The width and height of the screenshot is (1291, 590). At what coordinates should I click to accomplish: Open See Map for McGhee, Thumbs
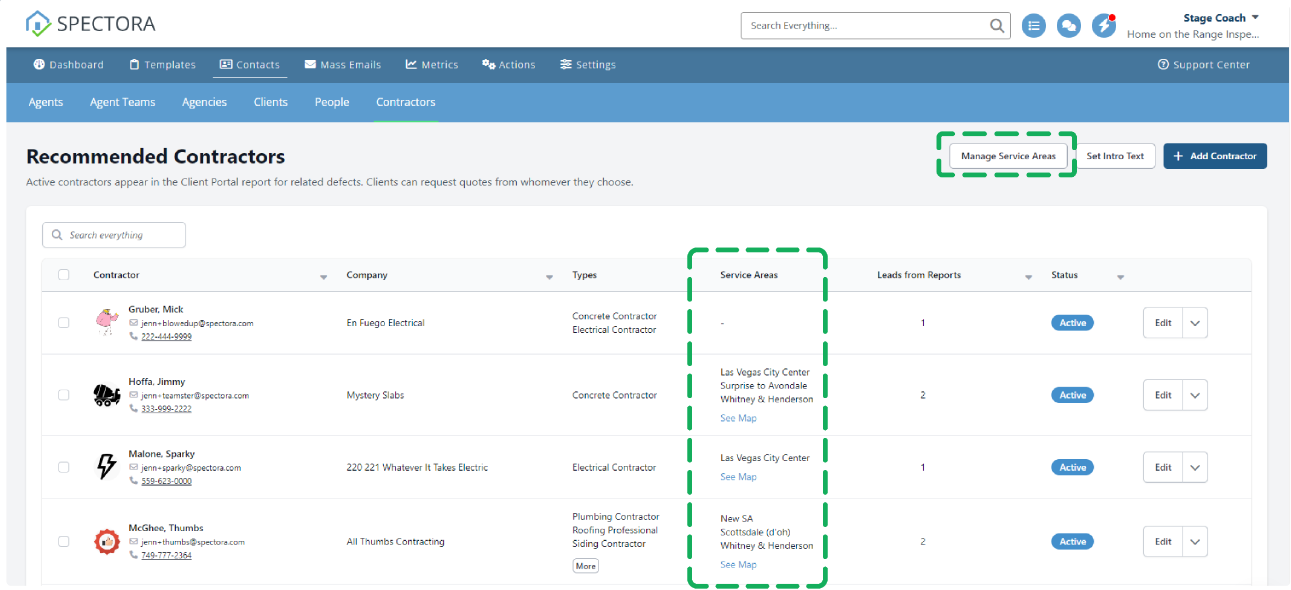pyautogui.click(x=738, y=565)
